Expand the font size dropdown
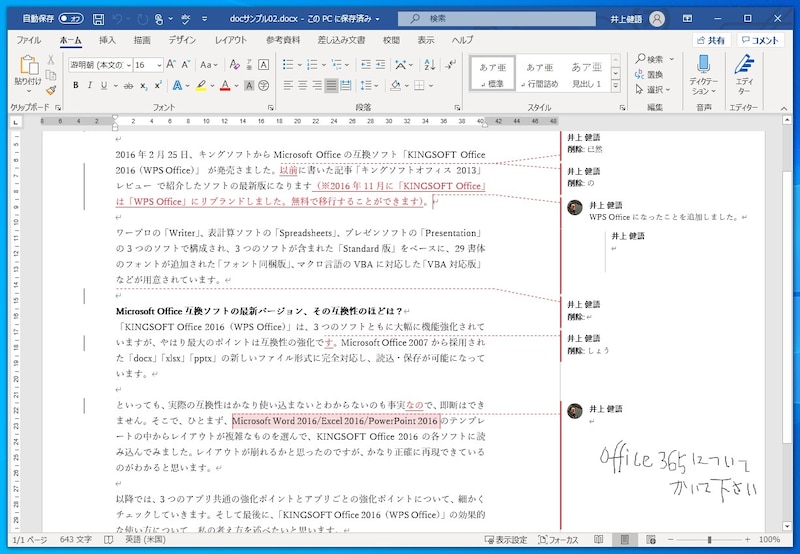The height and width of the screenshot is (554, 800). coord(158,64)
